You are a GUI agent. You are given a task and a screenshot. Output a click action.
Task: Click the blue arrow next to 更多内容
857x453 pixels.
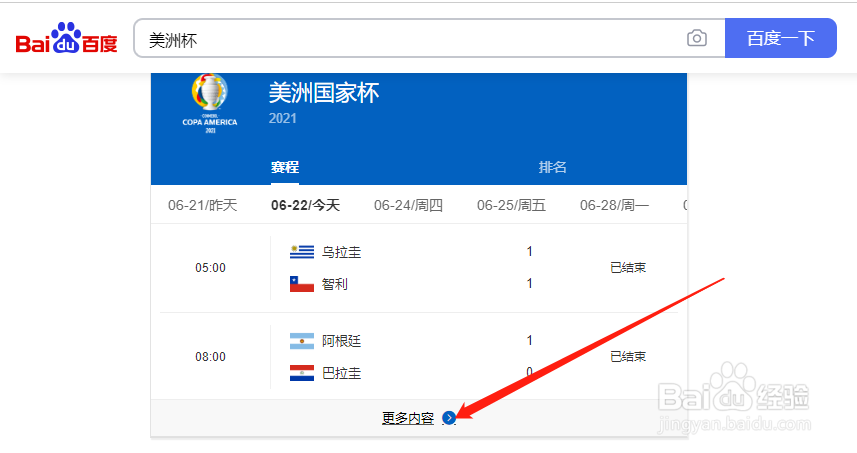pyautogui.click(x=449, y=418)
